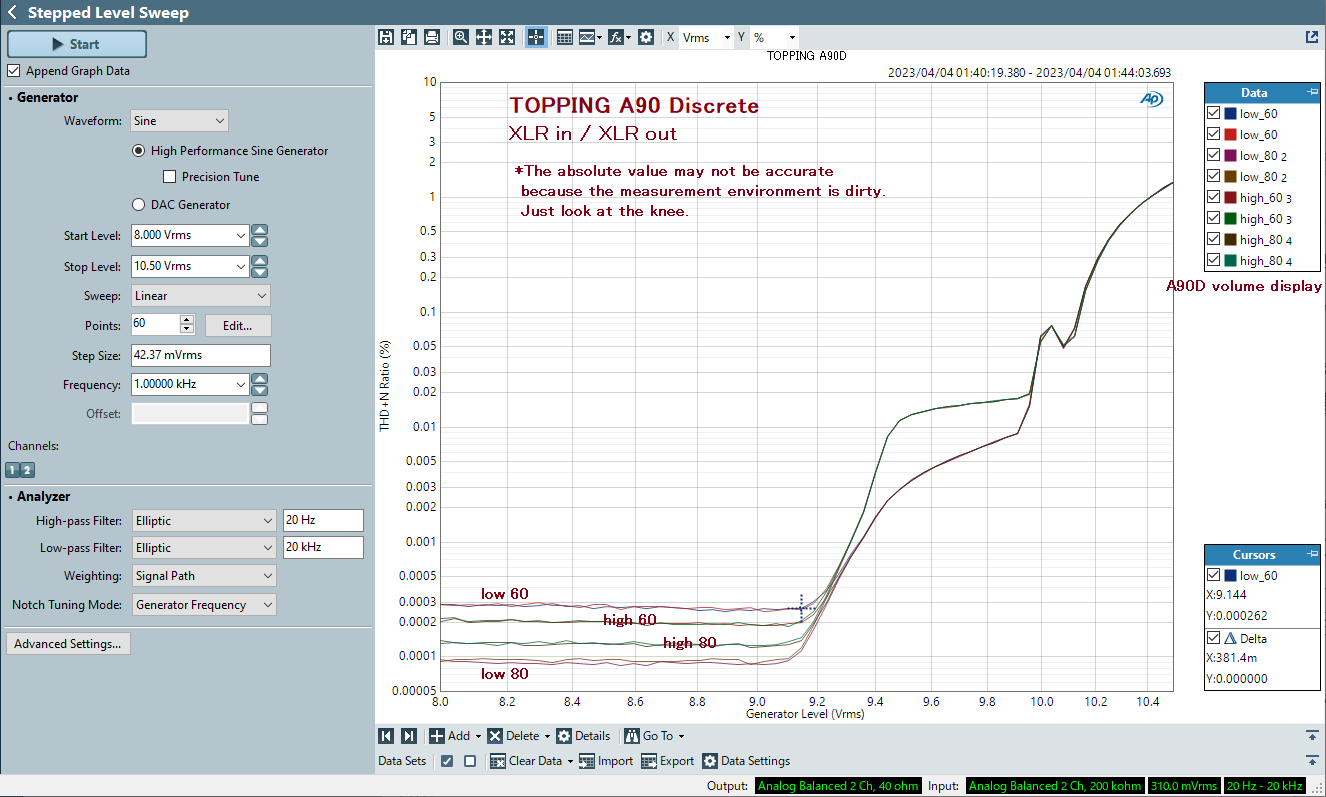Go back using the header arrow
This screenshot has height=797, width=1326.
(12, 13)
